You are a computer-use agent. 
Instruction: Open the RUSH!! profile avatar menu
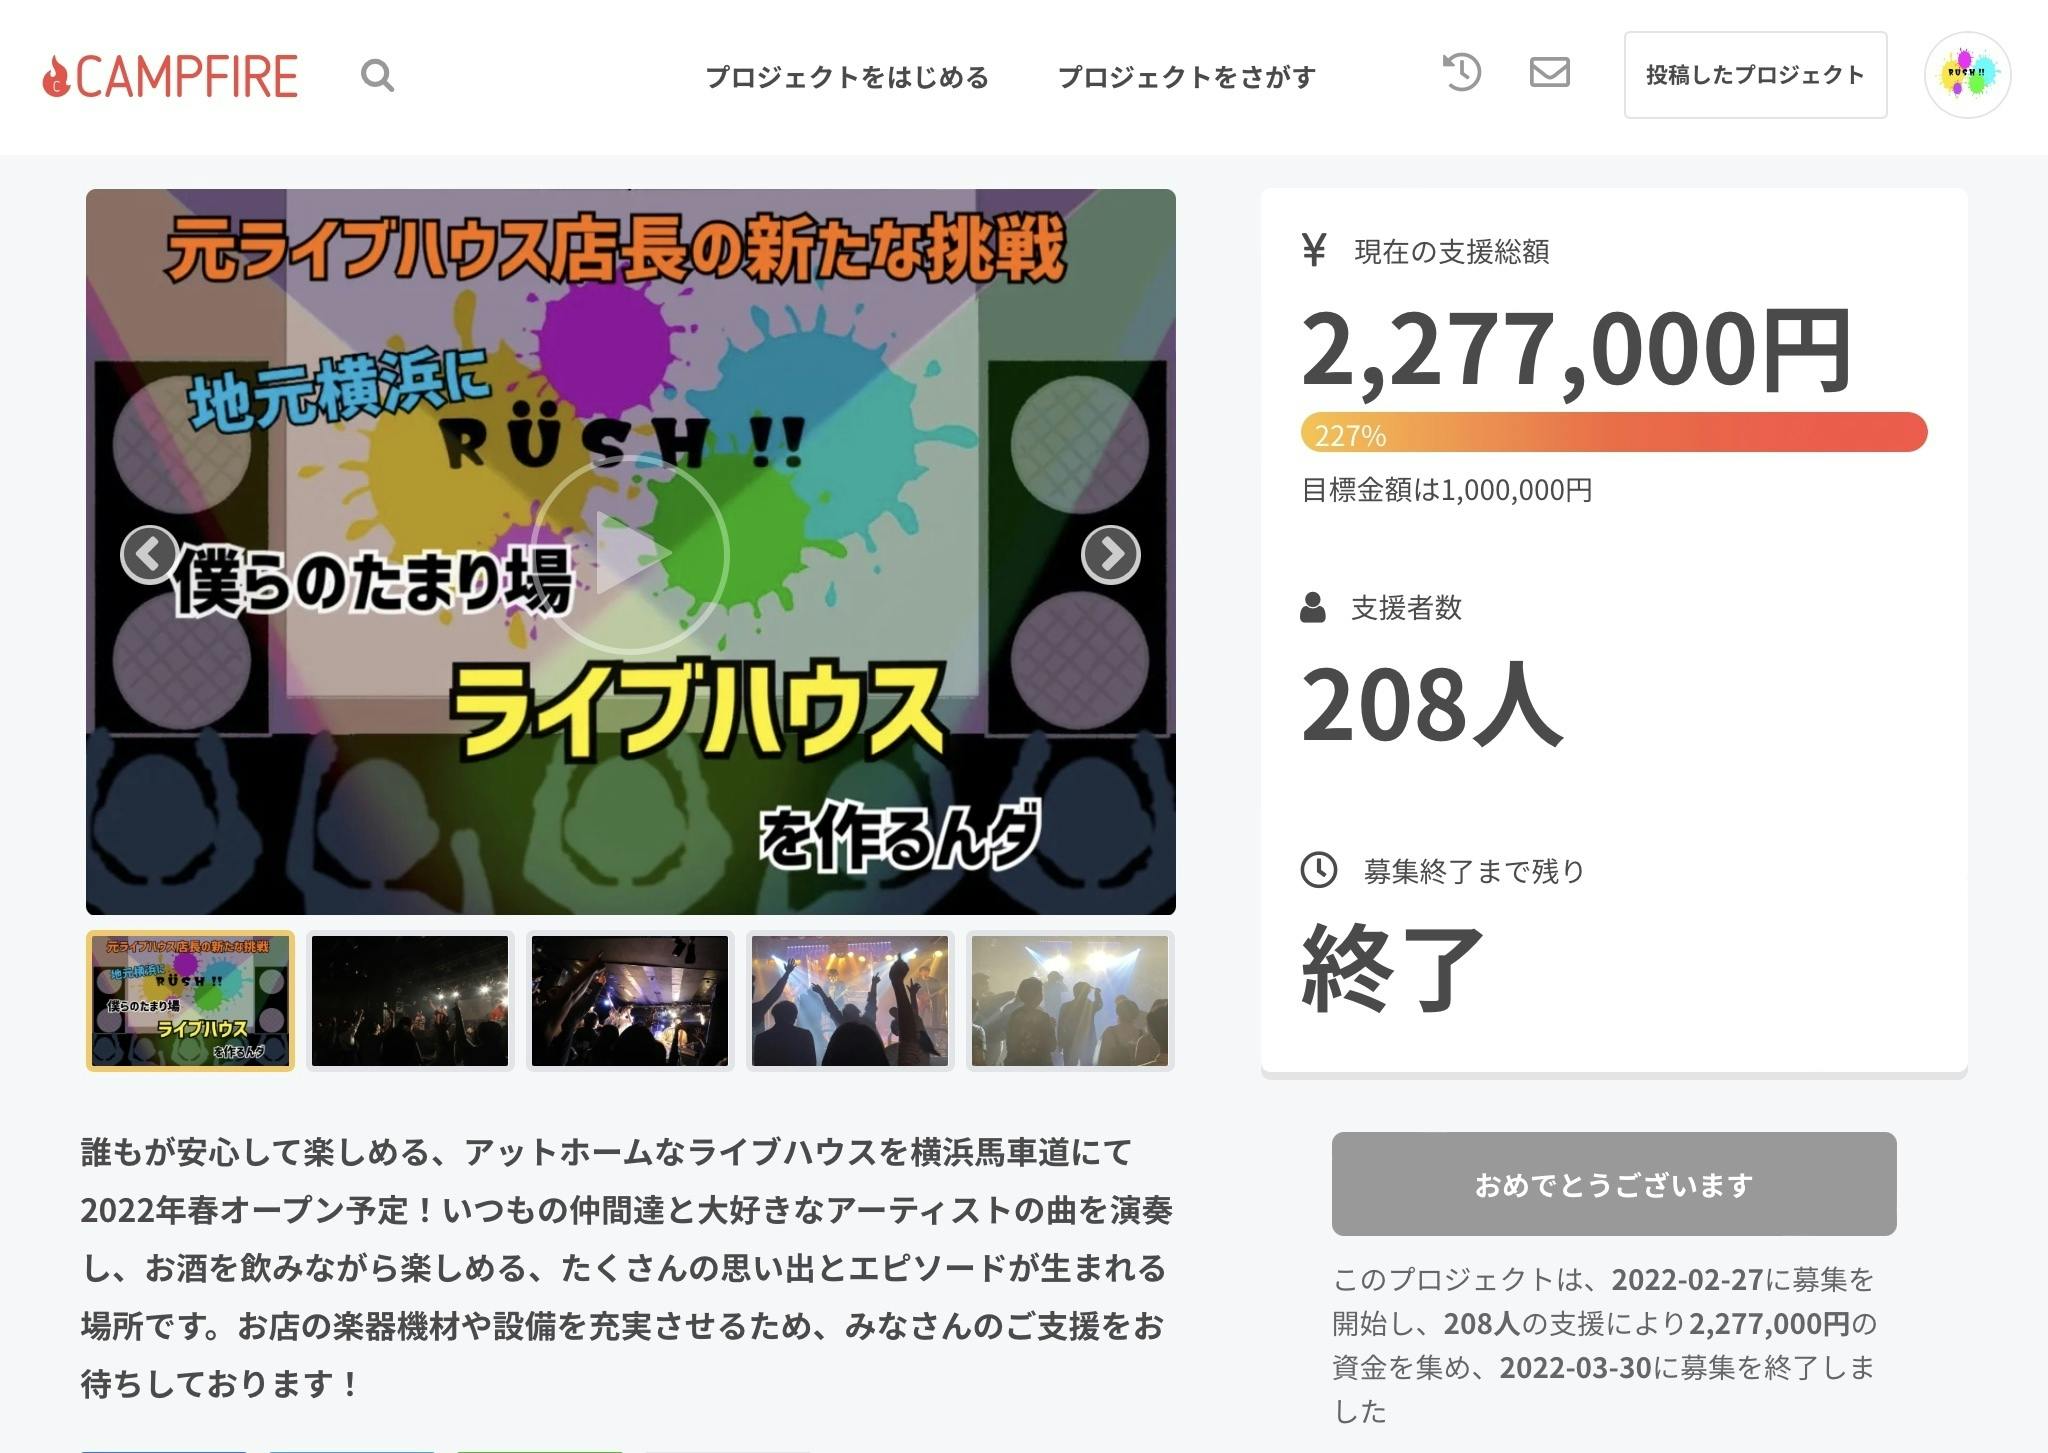[x=1966, y=75]
